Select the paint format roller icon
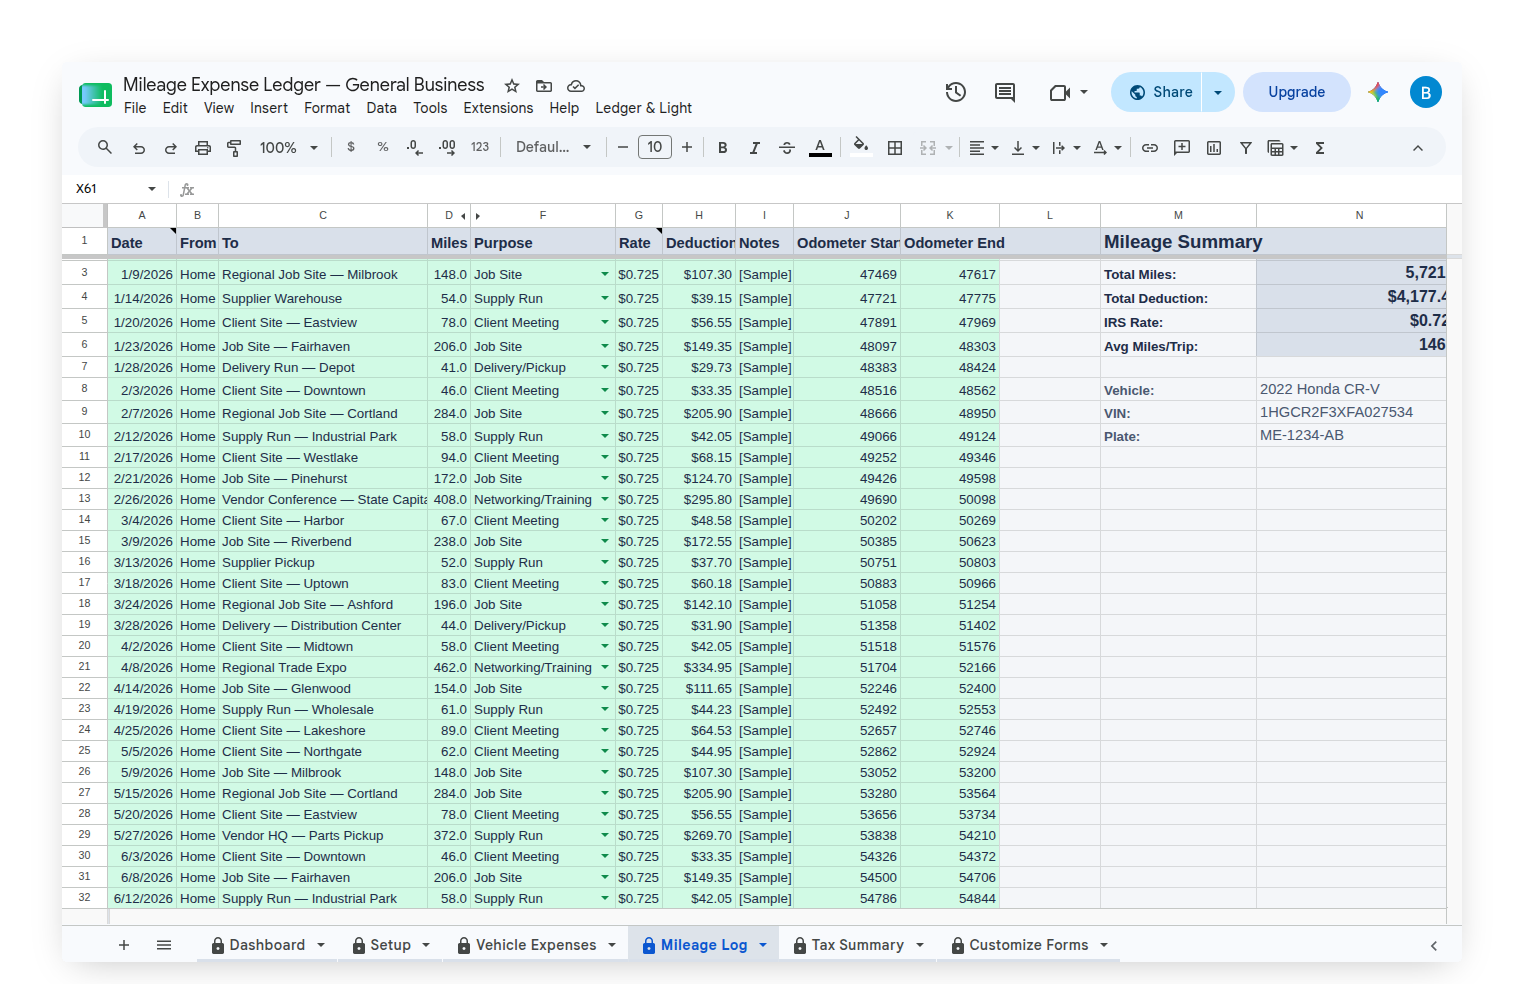The width and height of the screenshot is (1524, 984). [x=235, y=148]
